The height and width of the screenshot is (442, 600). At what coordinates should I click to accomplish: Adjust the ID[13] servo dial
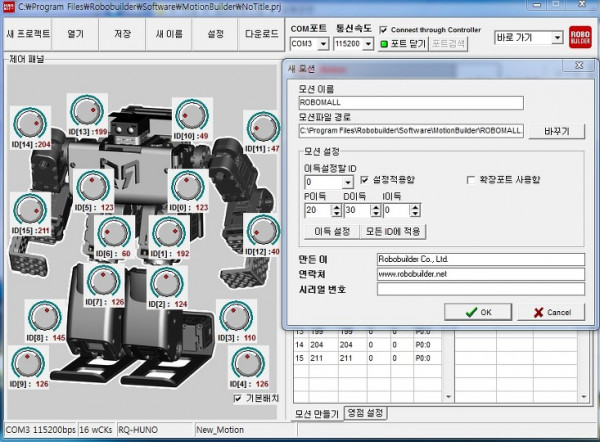[x=87, y=111]
